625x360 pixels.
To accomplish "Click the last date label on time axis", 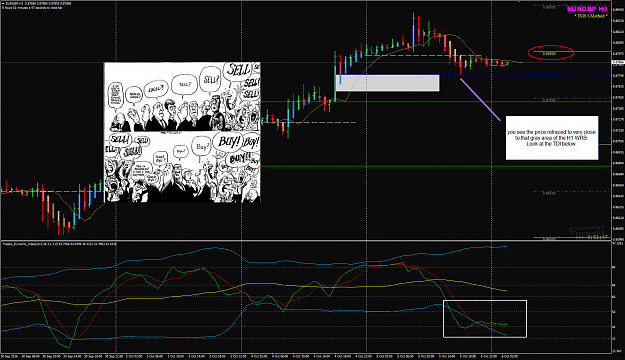I will pyautogui.click(x=510, y=356).
